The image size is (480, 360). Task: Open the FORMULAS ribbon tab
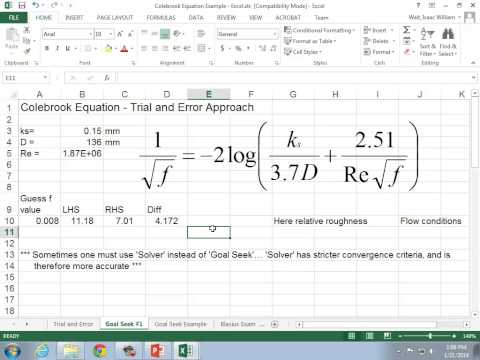click(x=161, y=18)
